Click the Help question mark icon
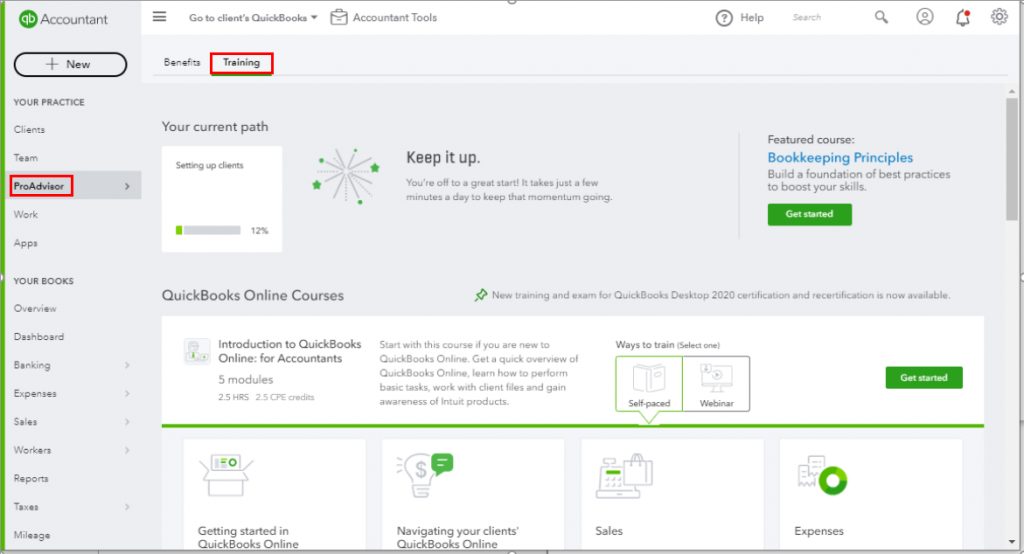 724,18
